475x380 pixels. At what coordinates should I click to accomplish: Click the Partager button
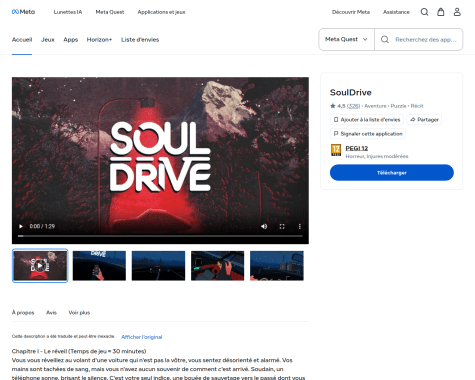pos(424,119)
